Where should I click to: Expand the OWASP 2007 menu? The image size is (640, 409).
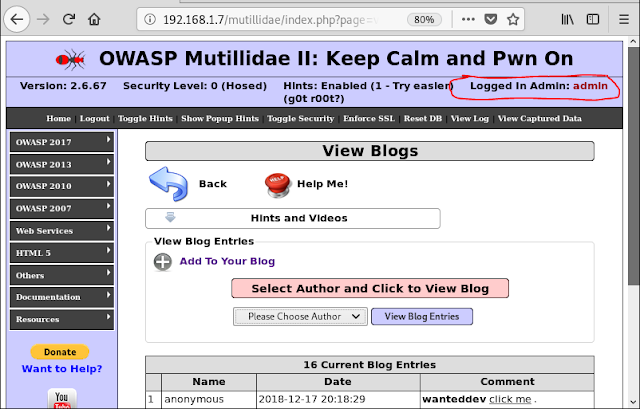(62, 209)
